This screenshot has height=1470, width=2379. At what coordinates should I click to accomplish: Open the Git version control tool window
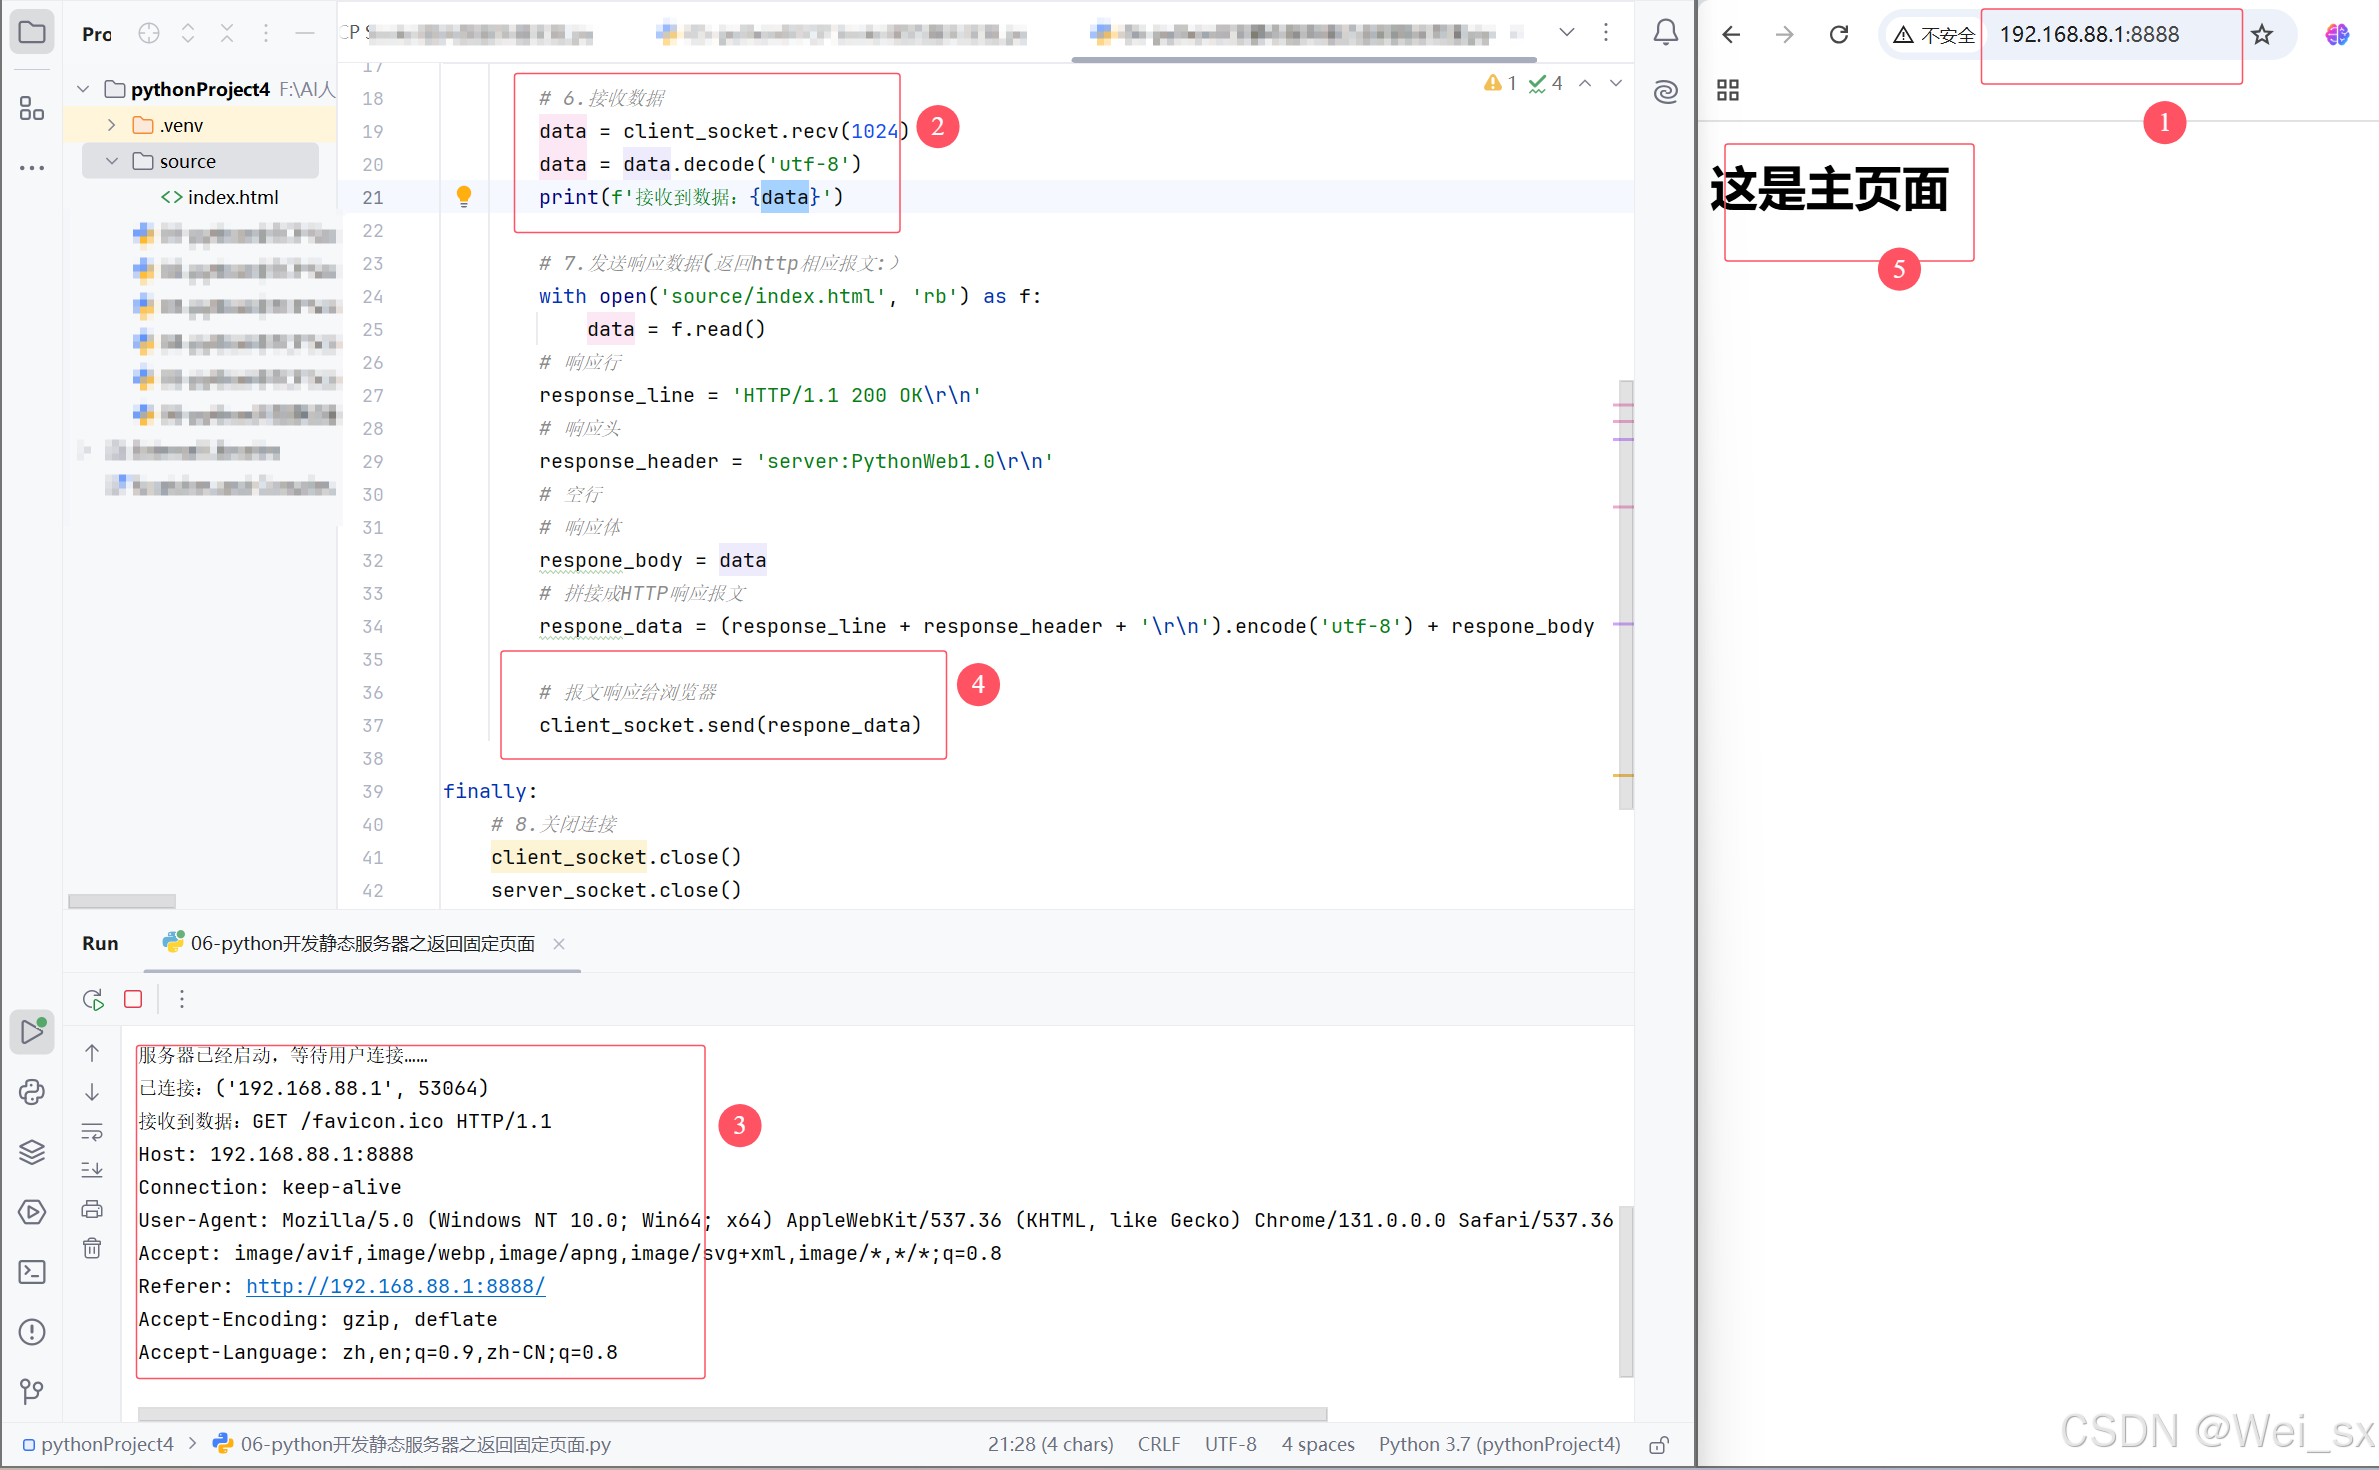click(31, 1390)
